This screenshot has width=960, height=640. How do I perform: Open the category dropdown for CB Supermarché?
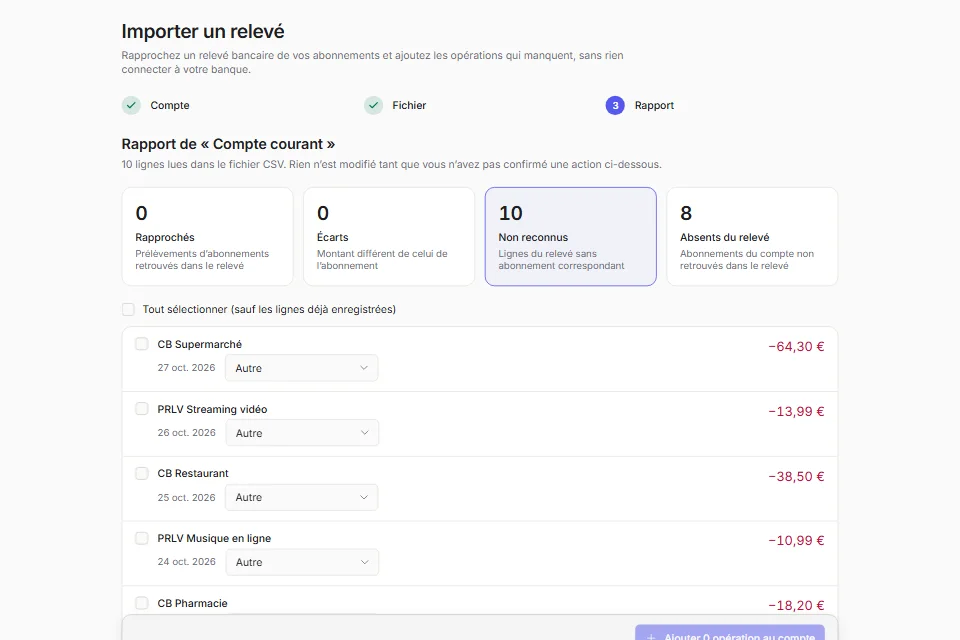click(x=301, y=368)
